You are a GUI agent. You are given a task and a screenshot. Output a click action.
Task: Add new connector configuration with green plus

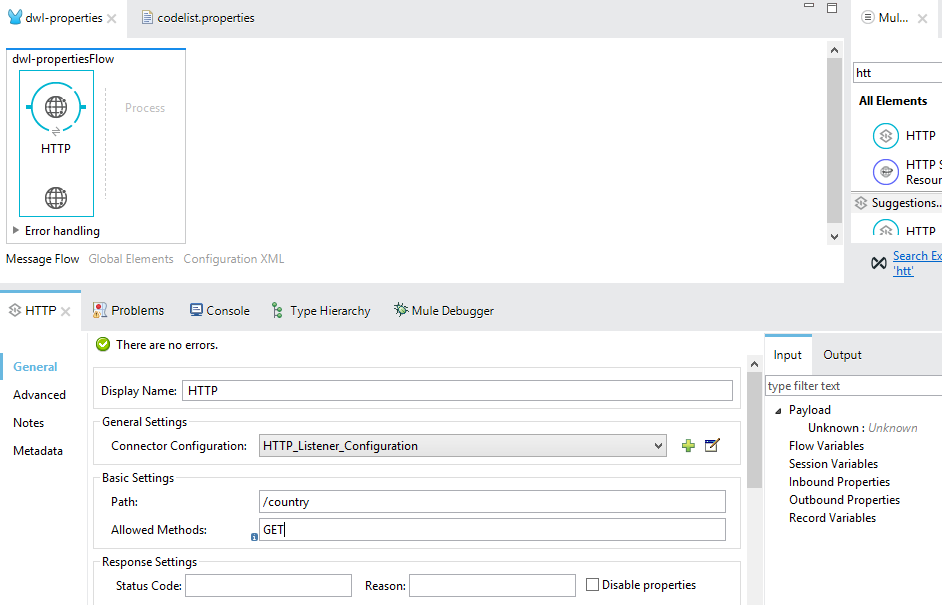(688, 446)
